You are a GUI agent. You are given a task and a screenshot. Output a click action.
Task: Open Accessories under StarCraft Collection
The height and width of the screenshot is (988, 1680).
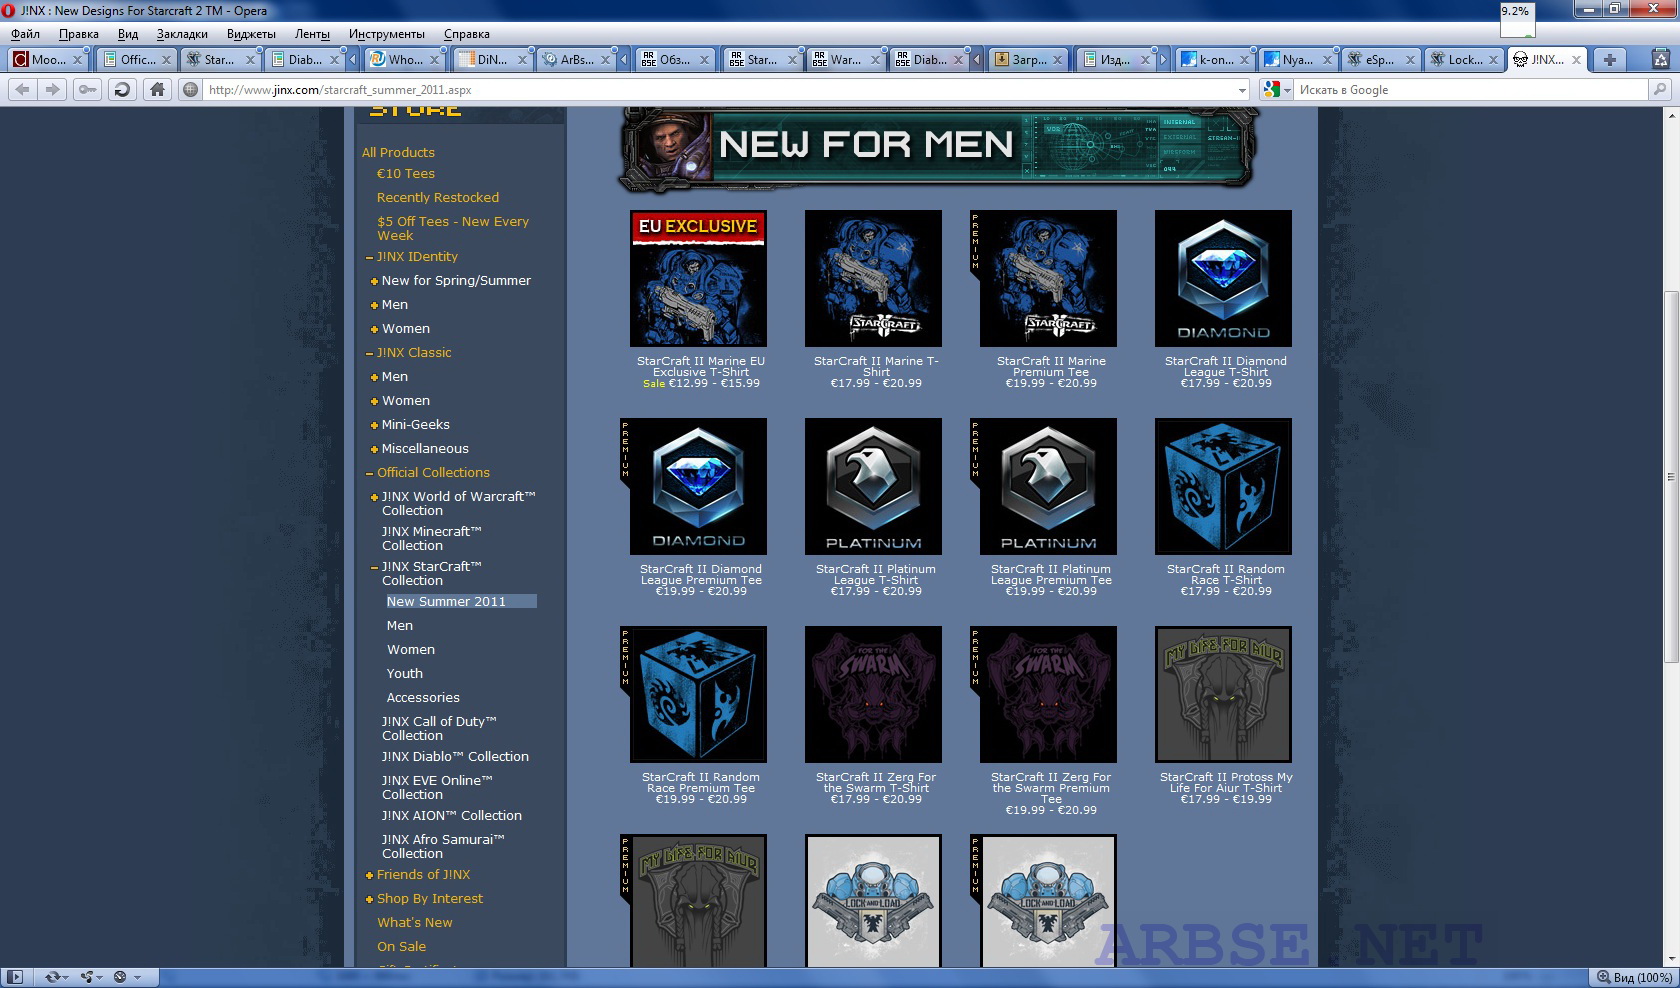point(423,697)
